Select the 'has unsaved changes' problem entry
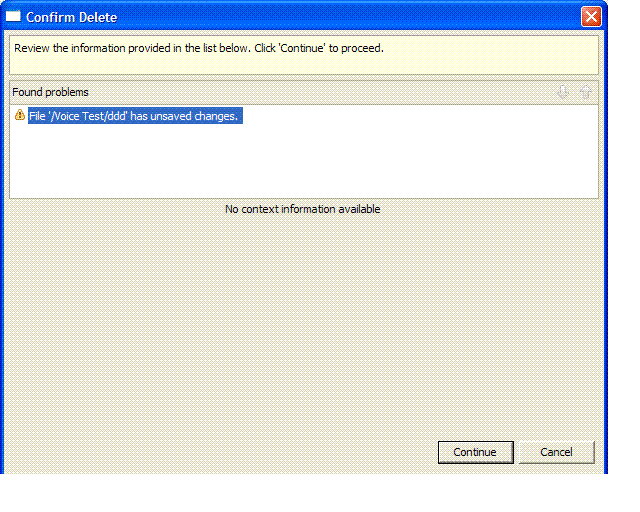This screenshot has height=512, width=640. [x=135, y=116]
